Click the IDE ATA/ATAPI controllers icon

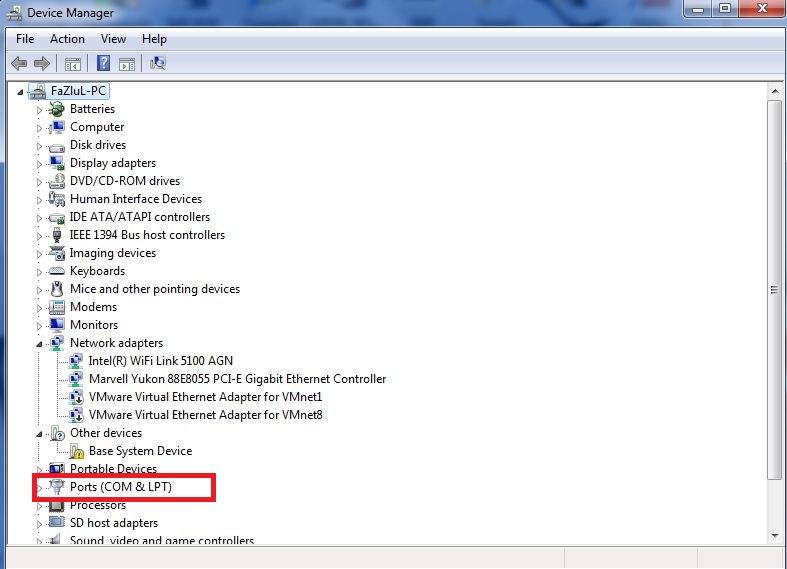(x=57, y=218)
